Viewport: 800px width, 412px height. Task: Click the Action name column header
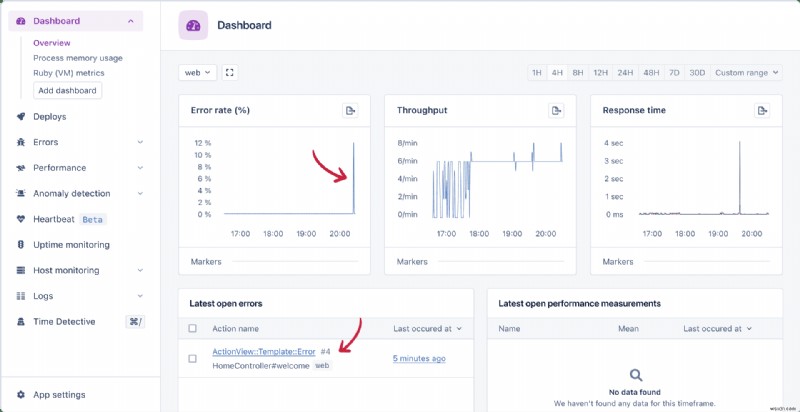tap(235, 328)
